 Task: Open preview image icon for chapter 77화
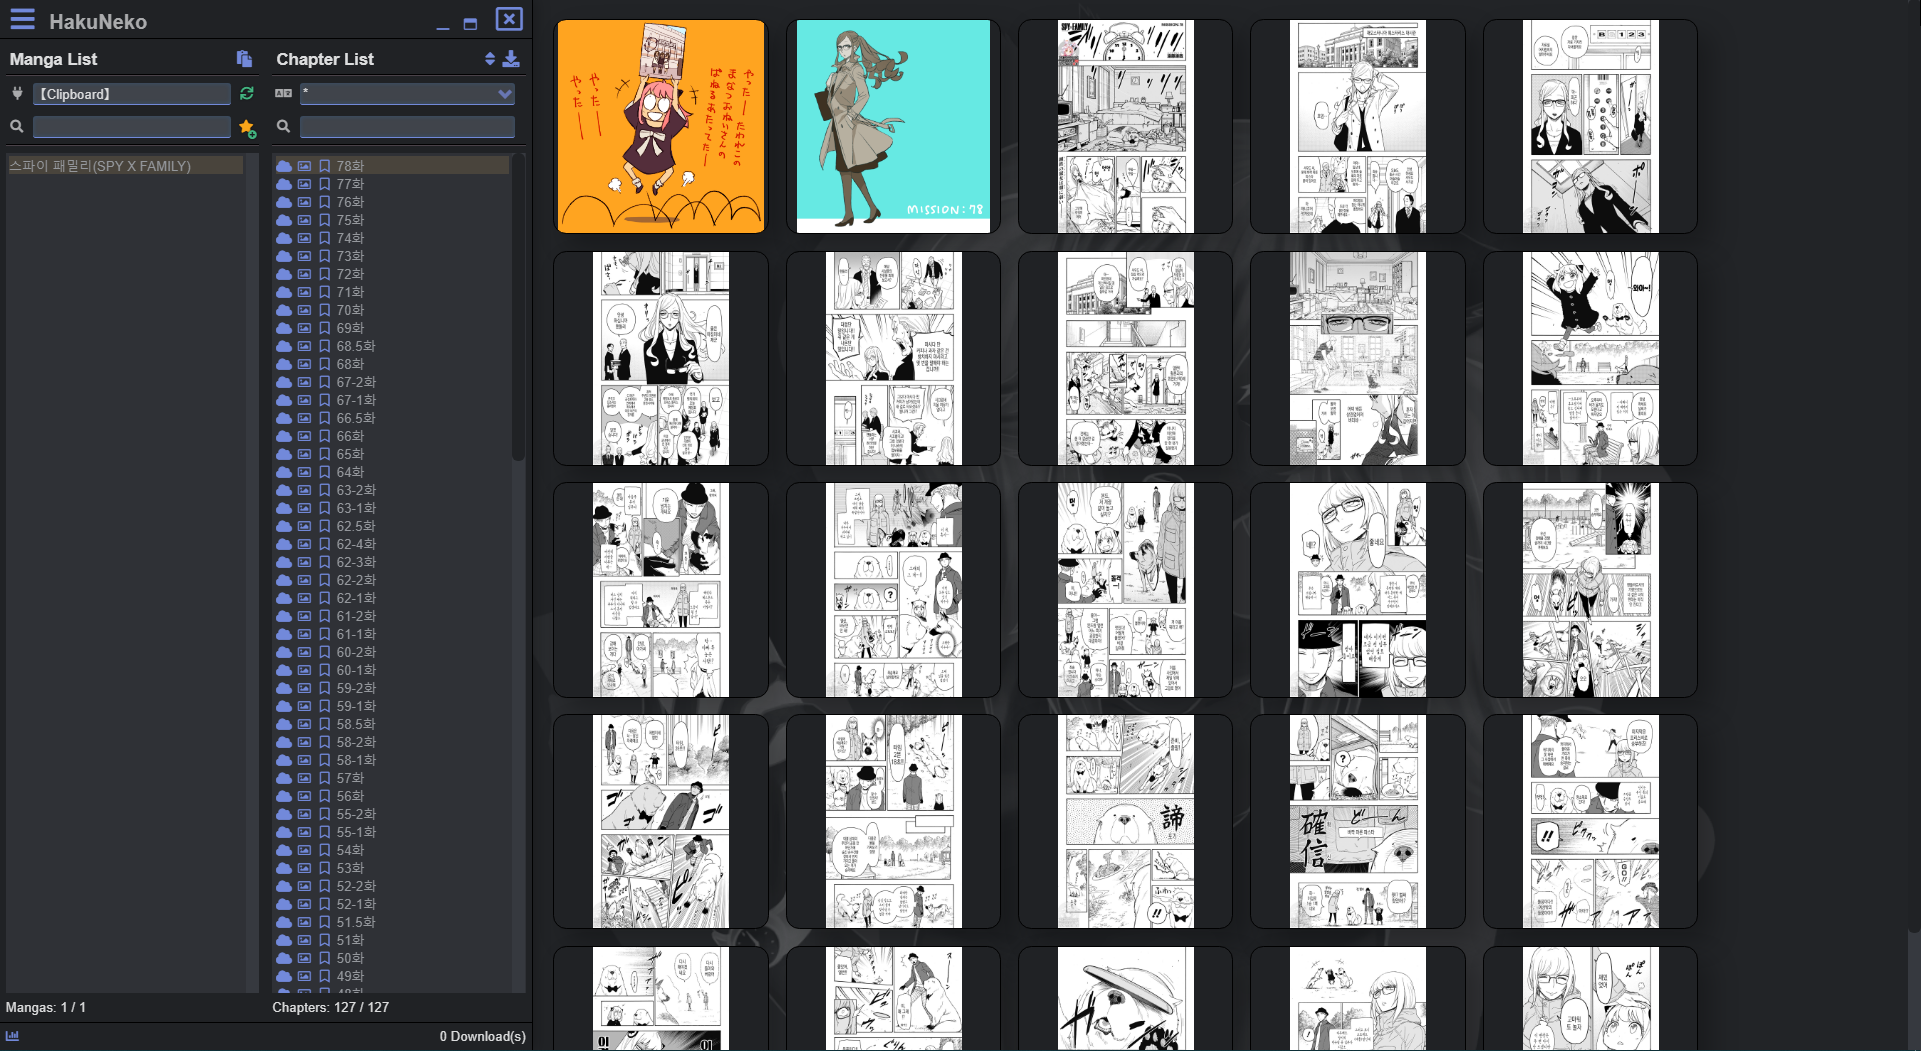click(304, 184)
